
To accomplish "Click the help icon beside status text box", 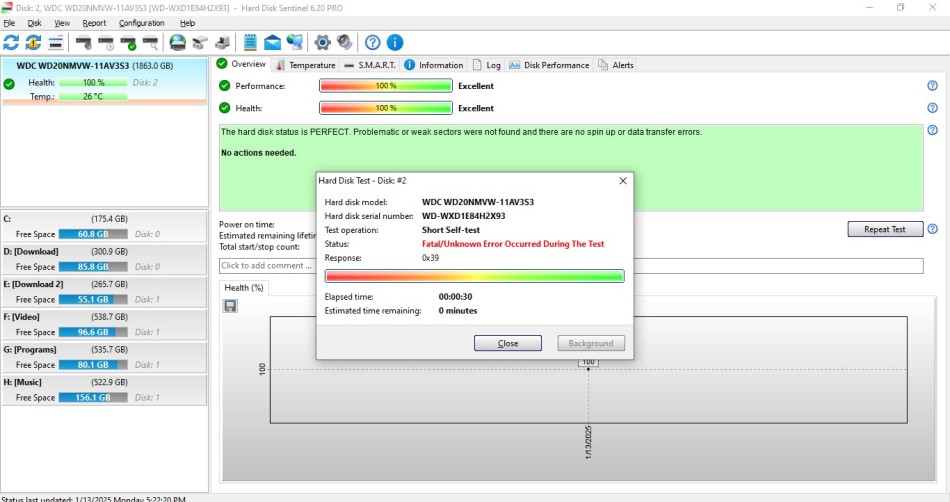I will pos(932,130).
